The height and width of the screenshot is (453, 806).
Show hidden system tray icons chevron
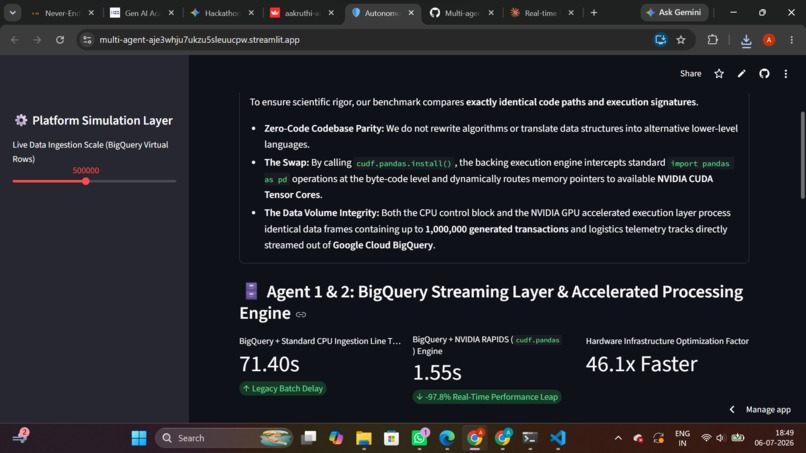pyautogui.click(x=618, y=438)
